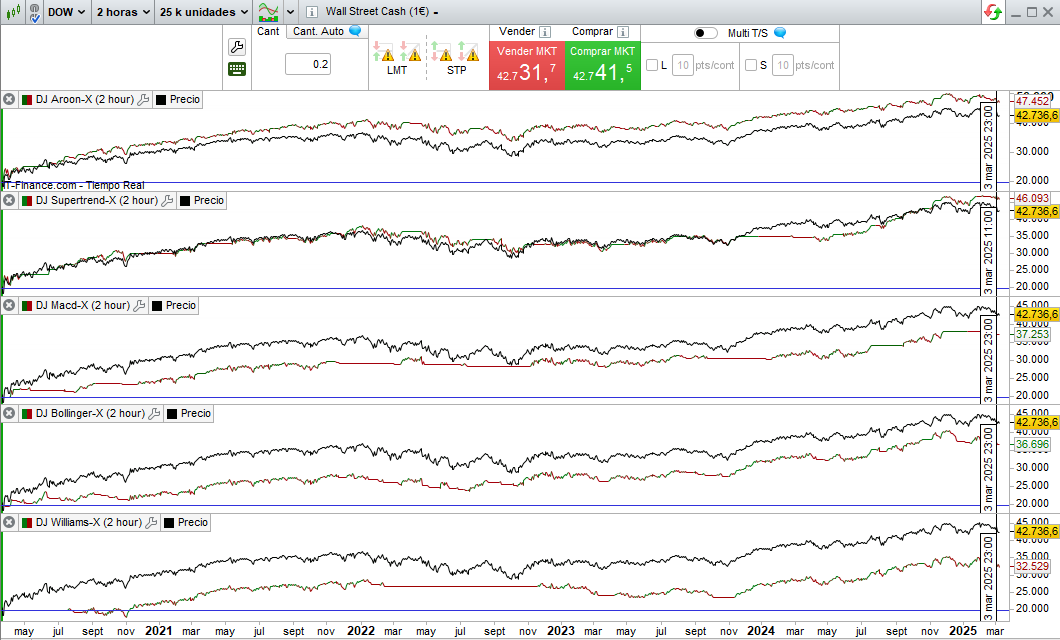Enable the S pts/cont checkbox
This screenshot has height=640, width=1060.
click(751, 66)
